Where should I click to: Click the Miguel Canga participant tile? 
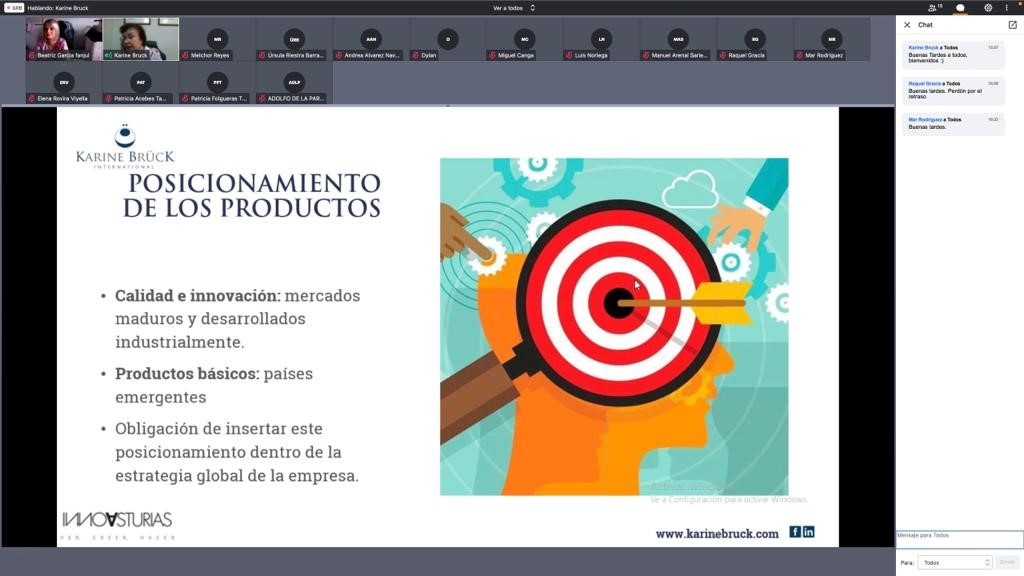tap(524, 41)
